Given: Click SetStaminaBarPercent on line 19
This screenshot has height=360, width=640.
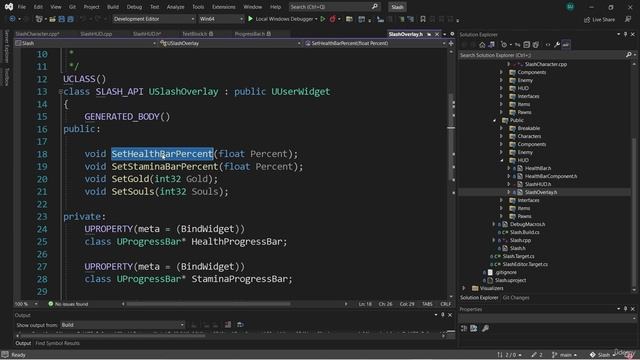Looking at the screenshot, I should point(165,167).
